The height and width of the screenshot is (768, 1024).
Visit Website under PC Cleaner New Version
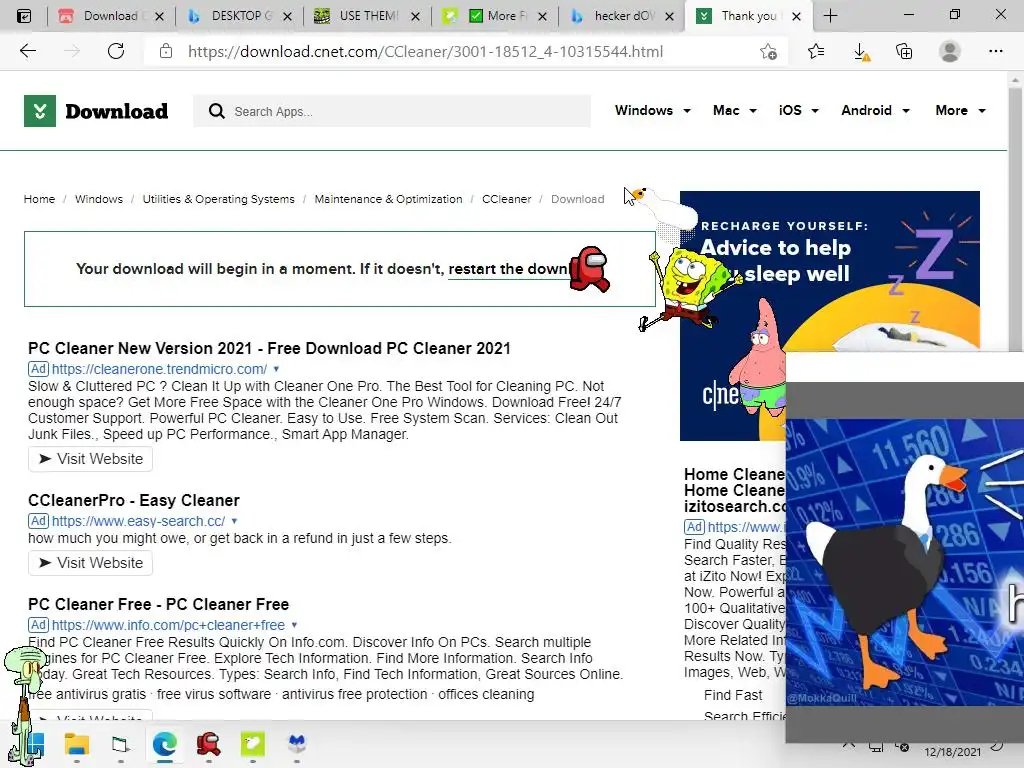click(x=90, y=459)
